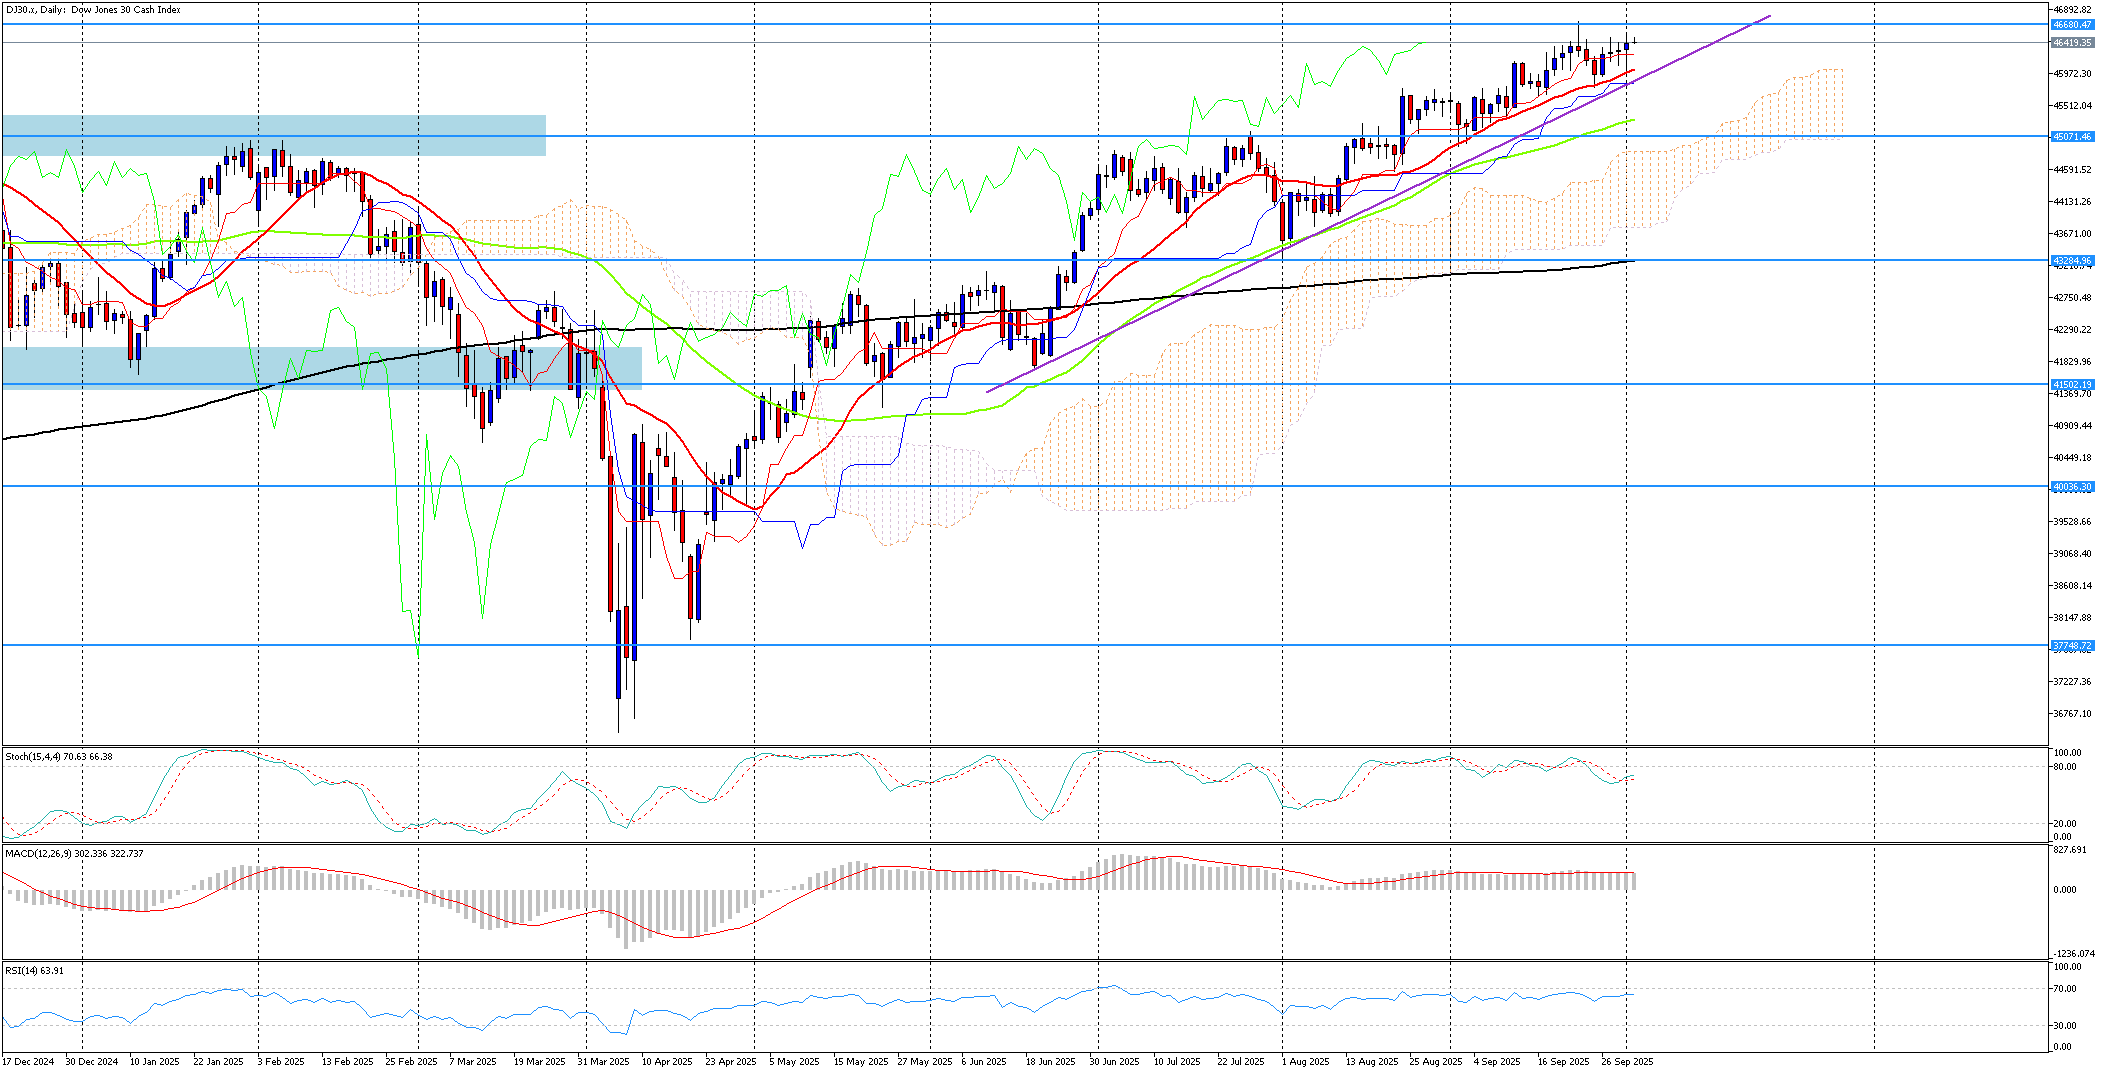Click the '15 May 2025' date label

point(861,1062)
